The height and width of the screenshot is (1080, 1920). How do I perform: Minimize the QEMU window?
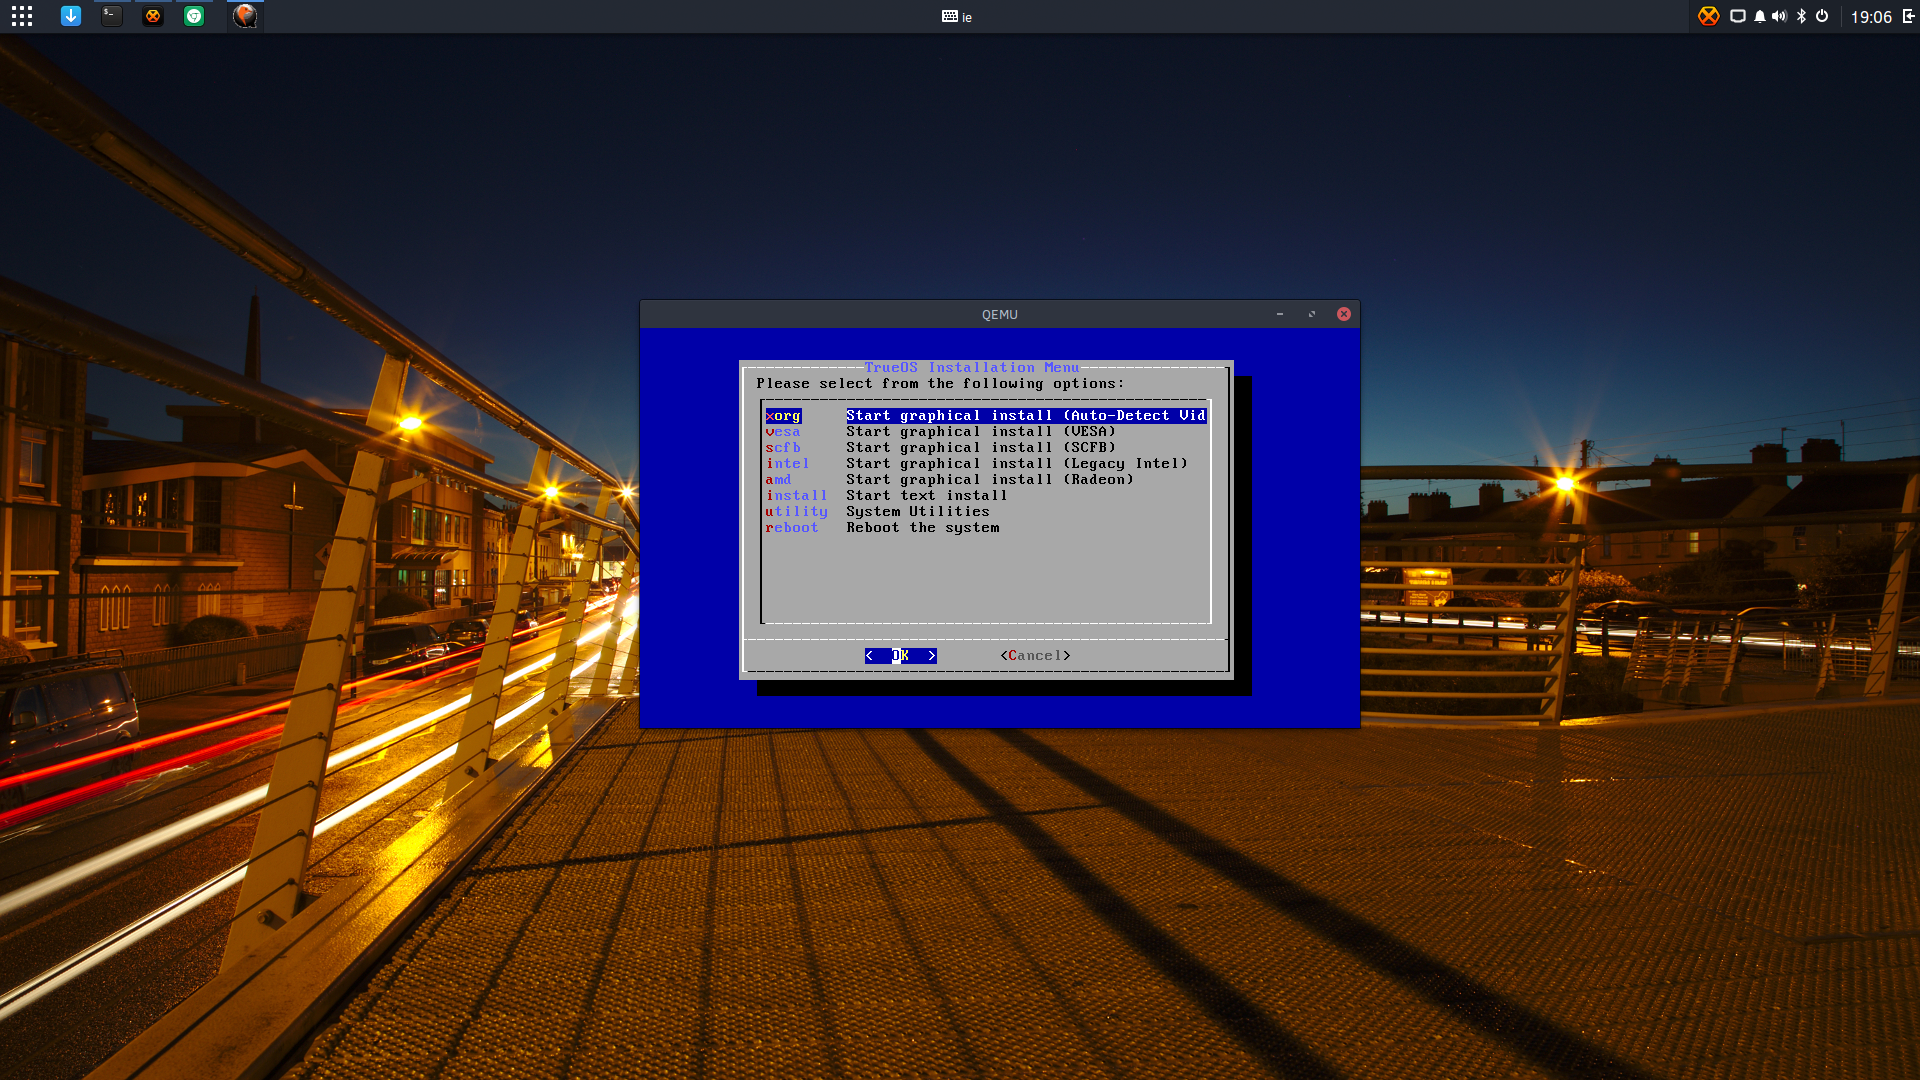[x=1279, y=314]
